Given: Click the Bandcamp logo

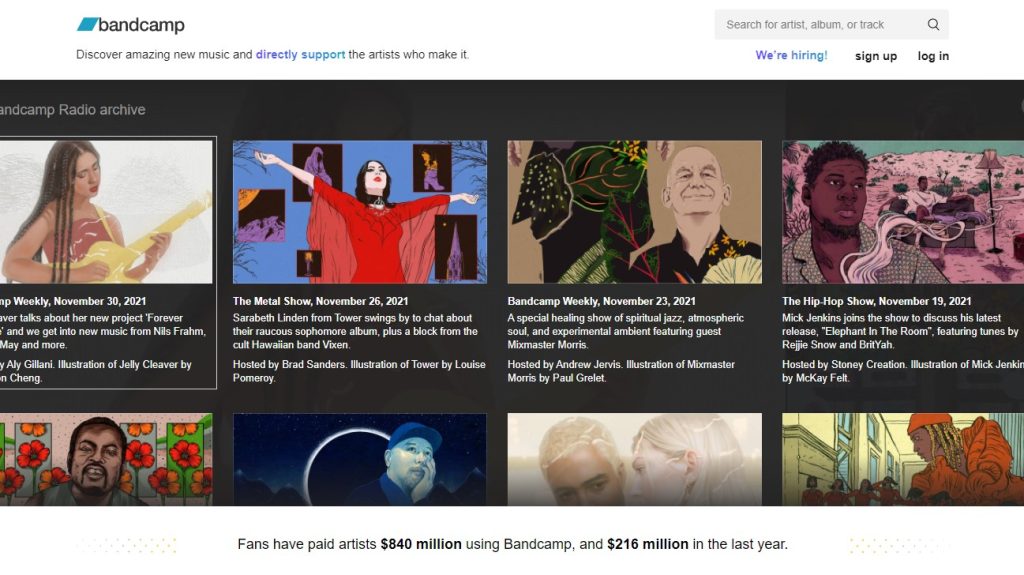Looking at the screenshot, I should point(131,25).
